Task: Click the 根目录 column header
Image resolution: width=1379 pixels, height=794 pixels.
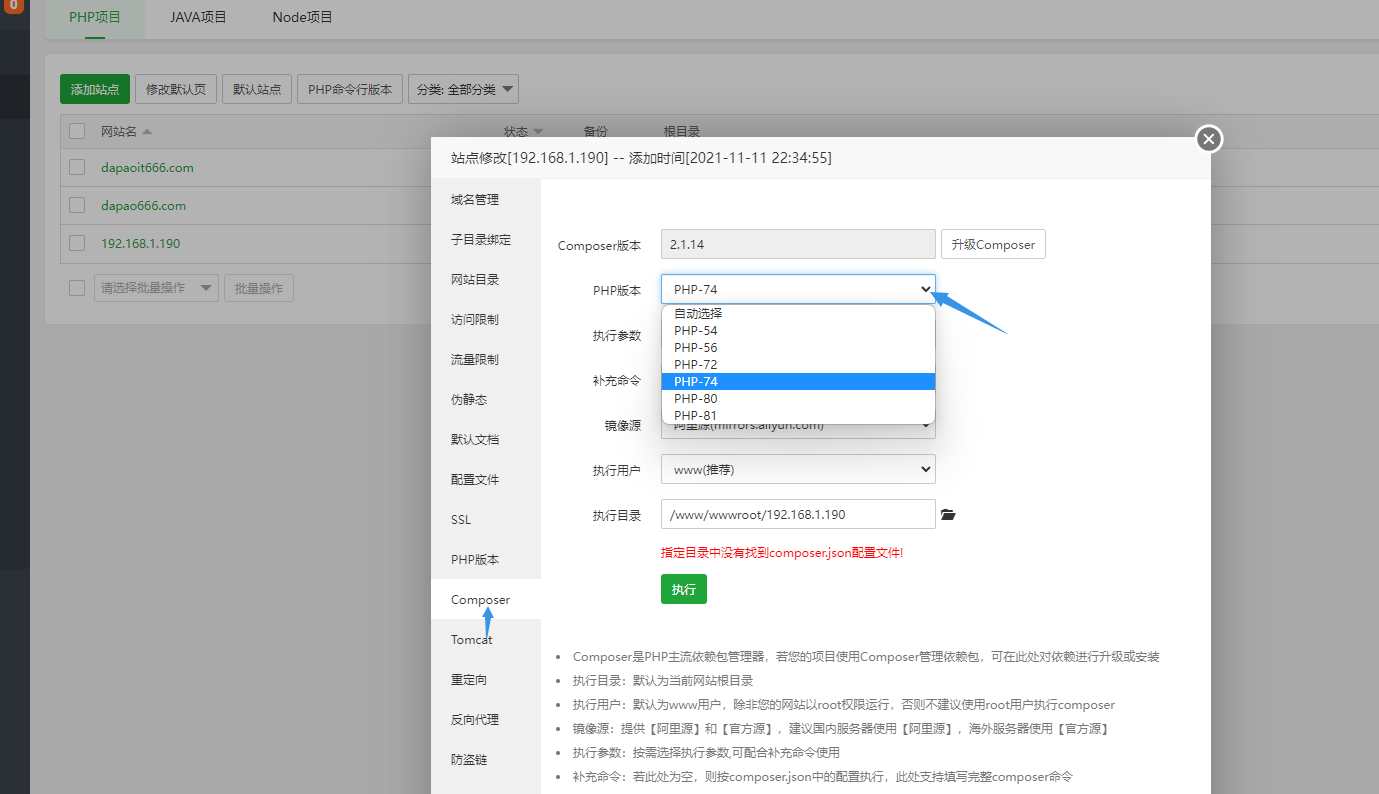Action: [x=682, y=132]
